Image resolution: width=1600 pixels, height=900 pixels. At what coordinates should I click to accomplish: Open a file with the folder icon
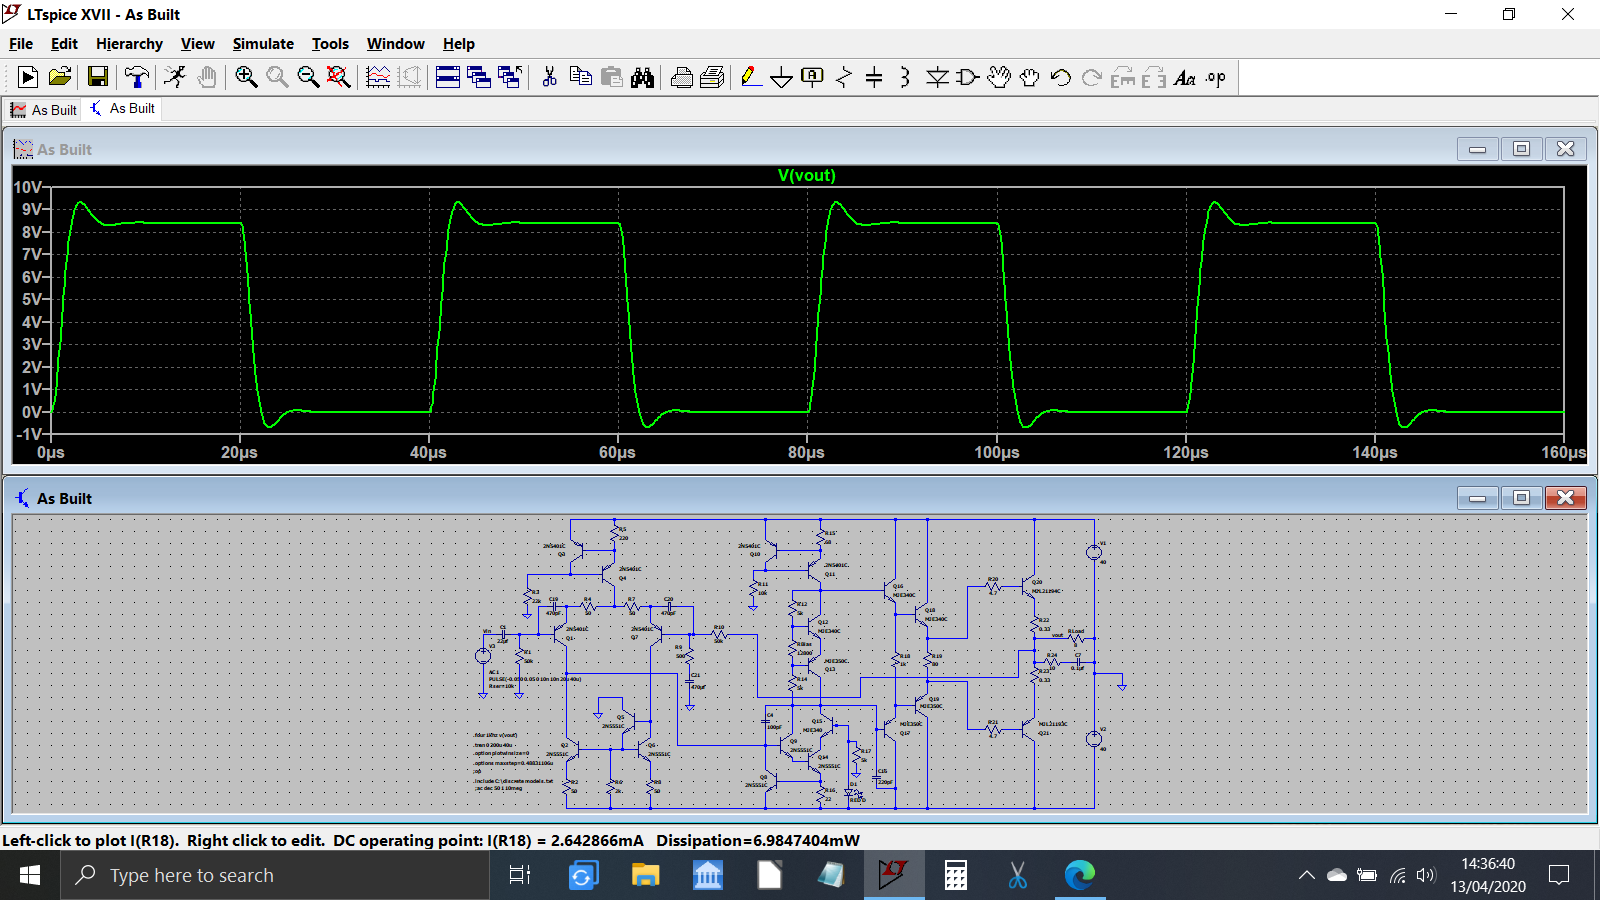click(x=60, y=77)
